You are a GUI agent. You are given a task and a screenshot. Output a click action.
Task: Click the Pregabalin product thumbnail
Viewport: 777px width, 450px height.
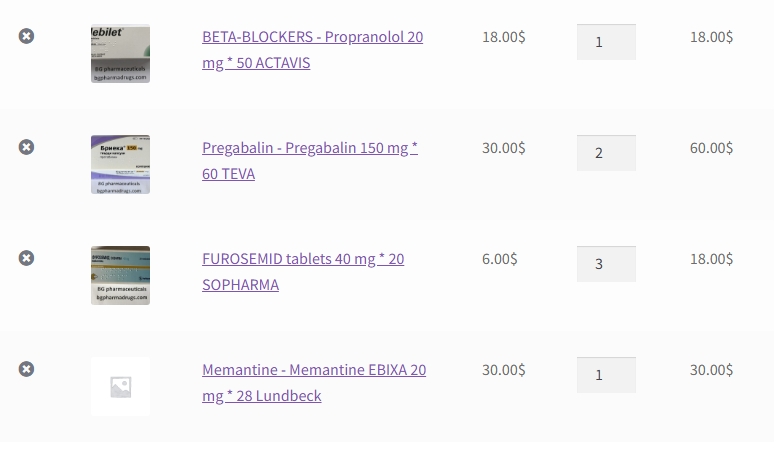120,165
